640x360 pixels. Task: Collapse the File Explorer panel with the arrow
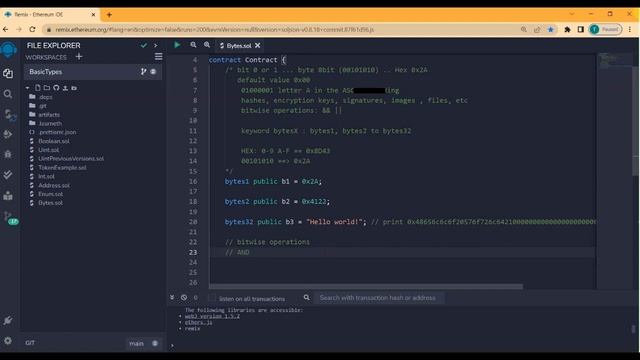(x=156, y=46)
